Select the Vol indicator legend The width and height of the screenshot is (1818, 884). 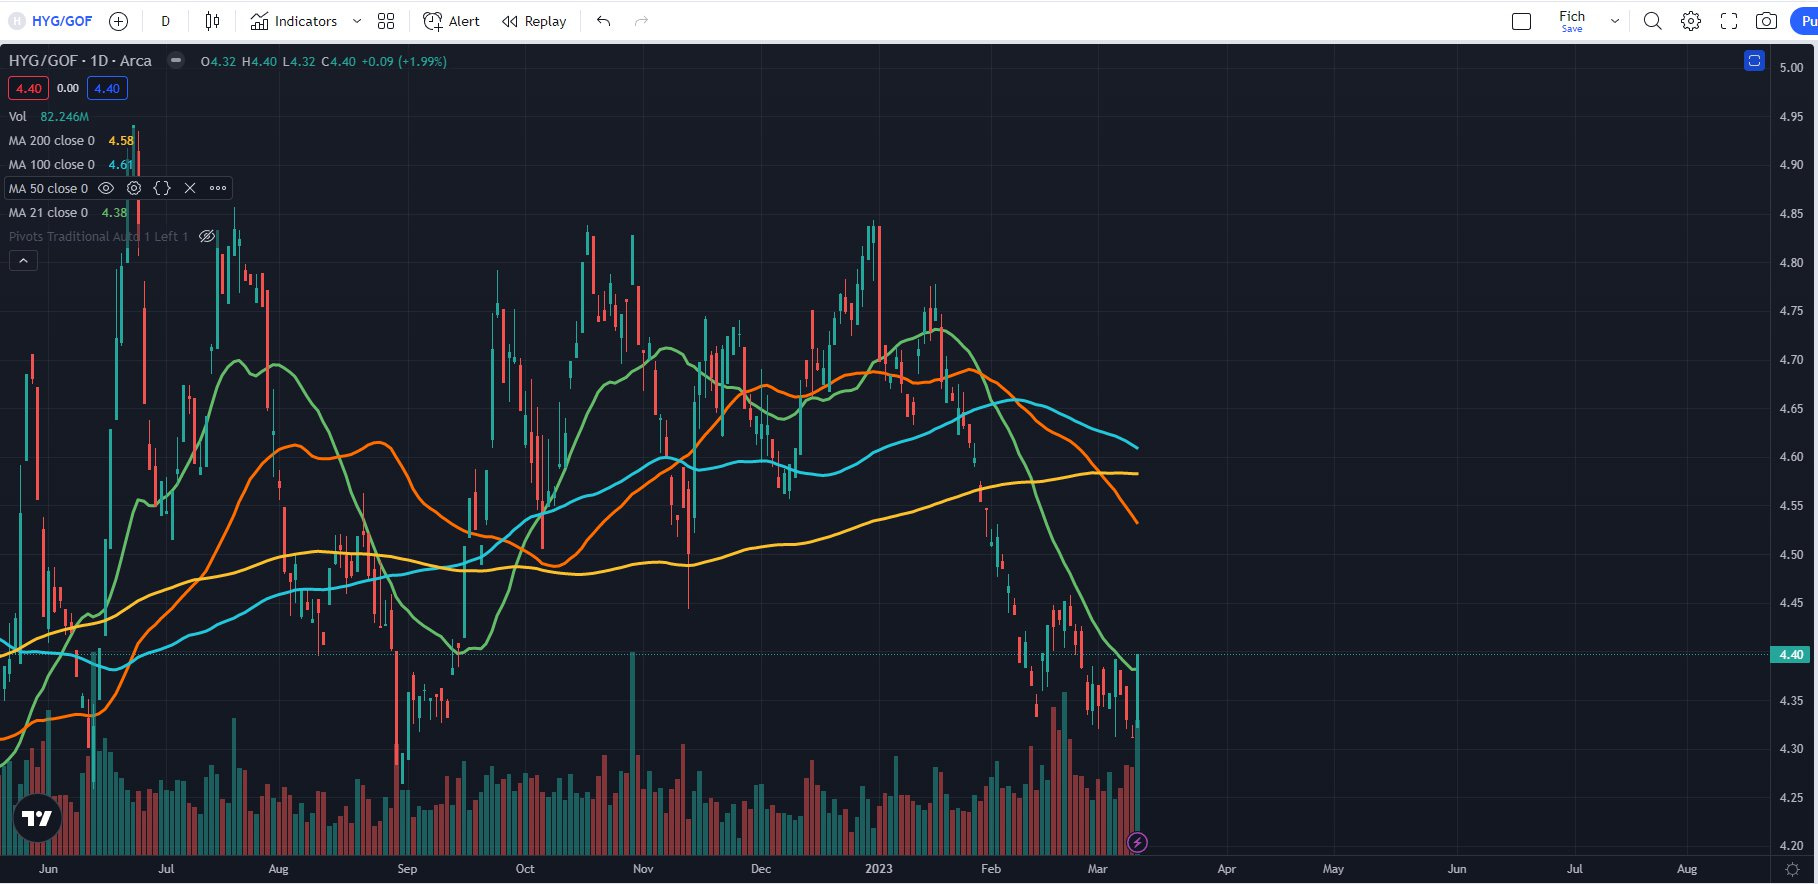pyautogui.click(x=18, y=117)
